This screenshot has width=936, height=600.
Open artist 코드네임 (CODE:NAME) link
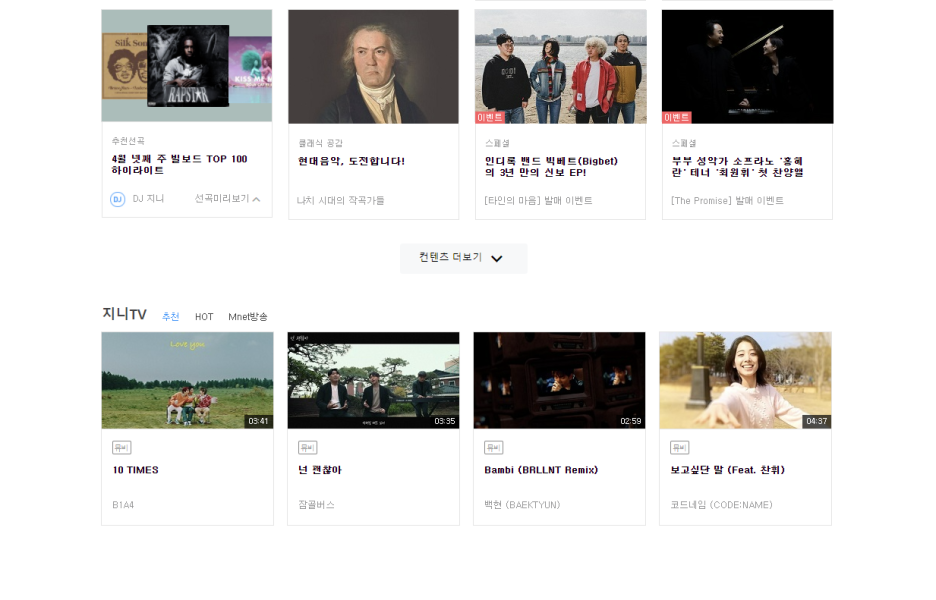tap(721, 505)
